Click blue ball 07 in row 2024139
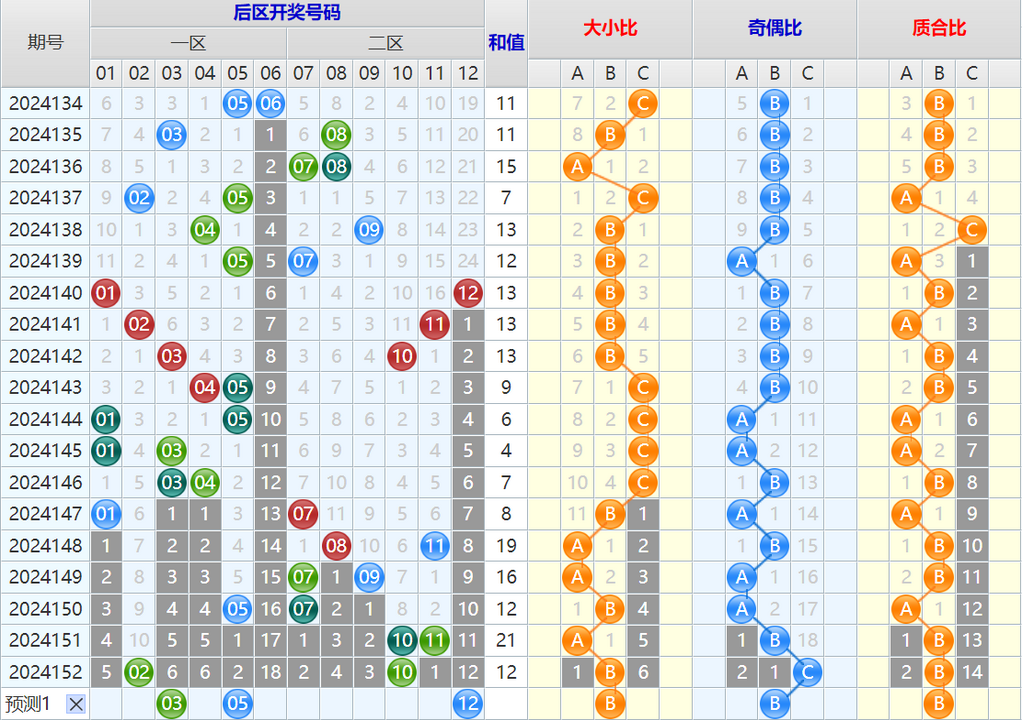The width and height of the screenshot is (1022, 720). click(304, 261)
